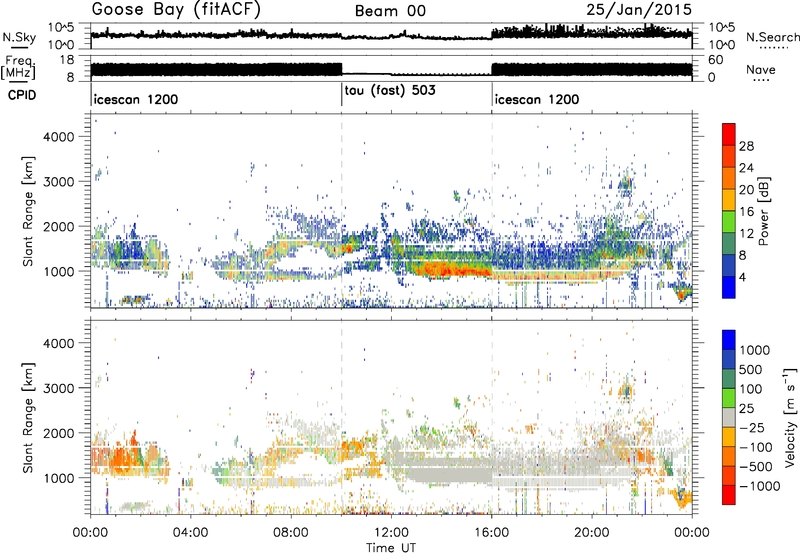The width and height of the screenshot is (800, 554).
Task: Click the 'icescan 1200' label after 16:00
Action: coord(537,99)
